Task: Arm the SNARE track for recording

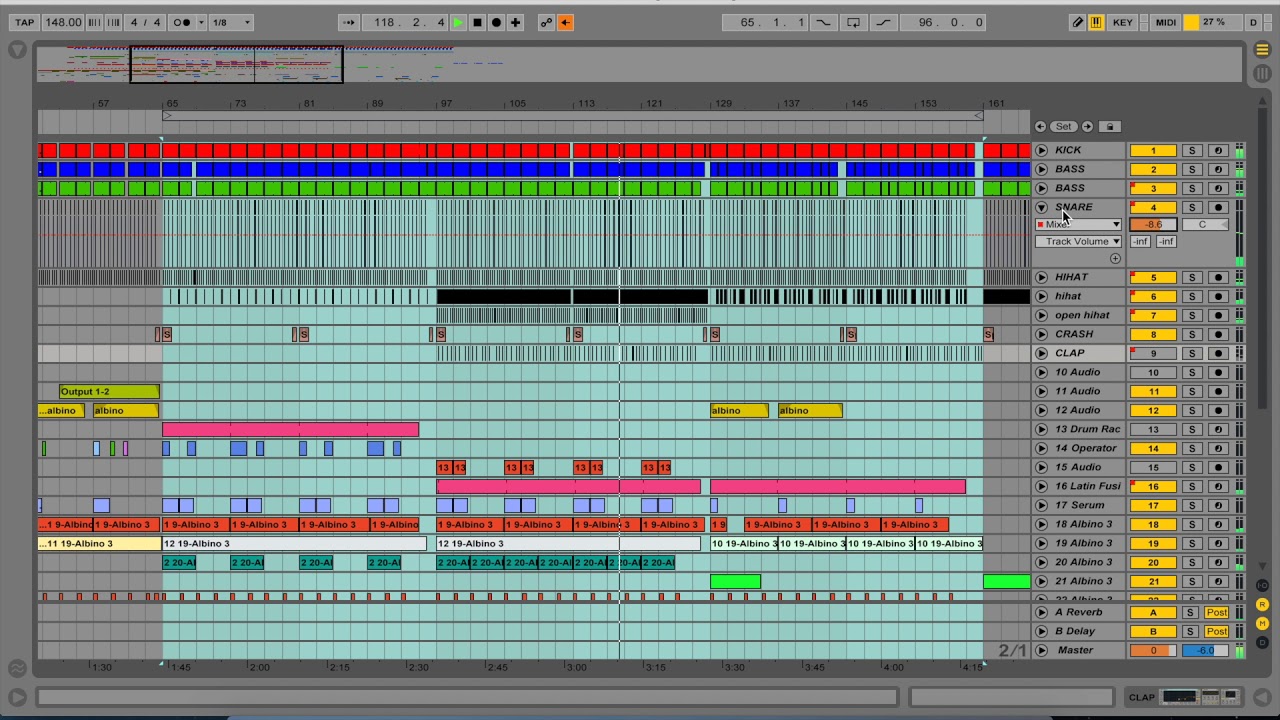Action: 1218,207
